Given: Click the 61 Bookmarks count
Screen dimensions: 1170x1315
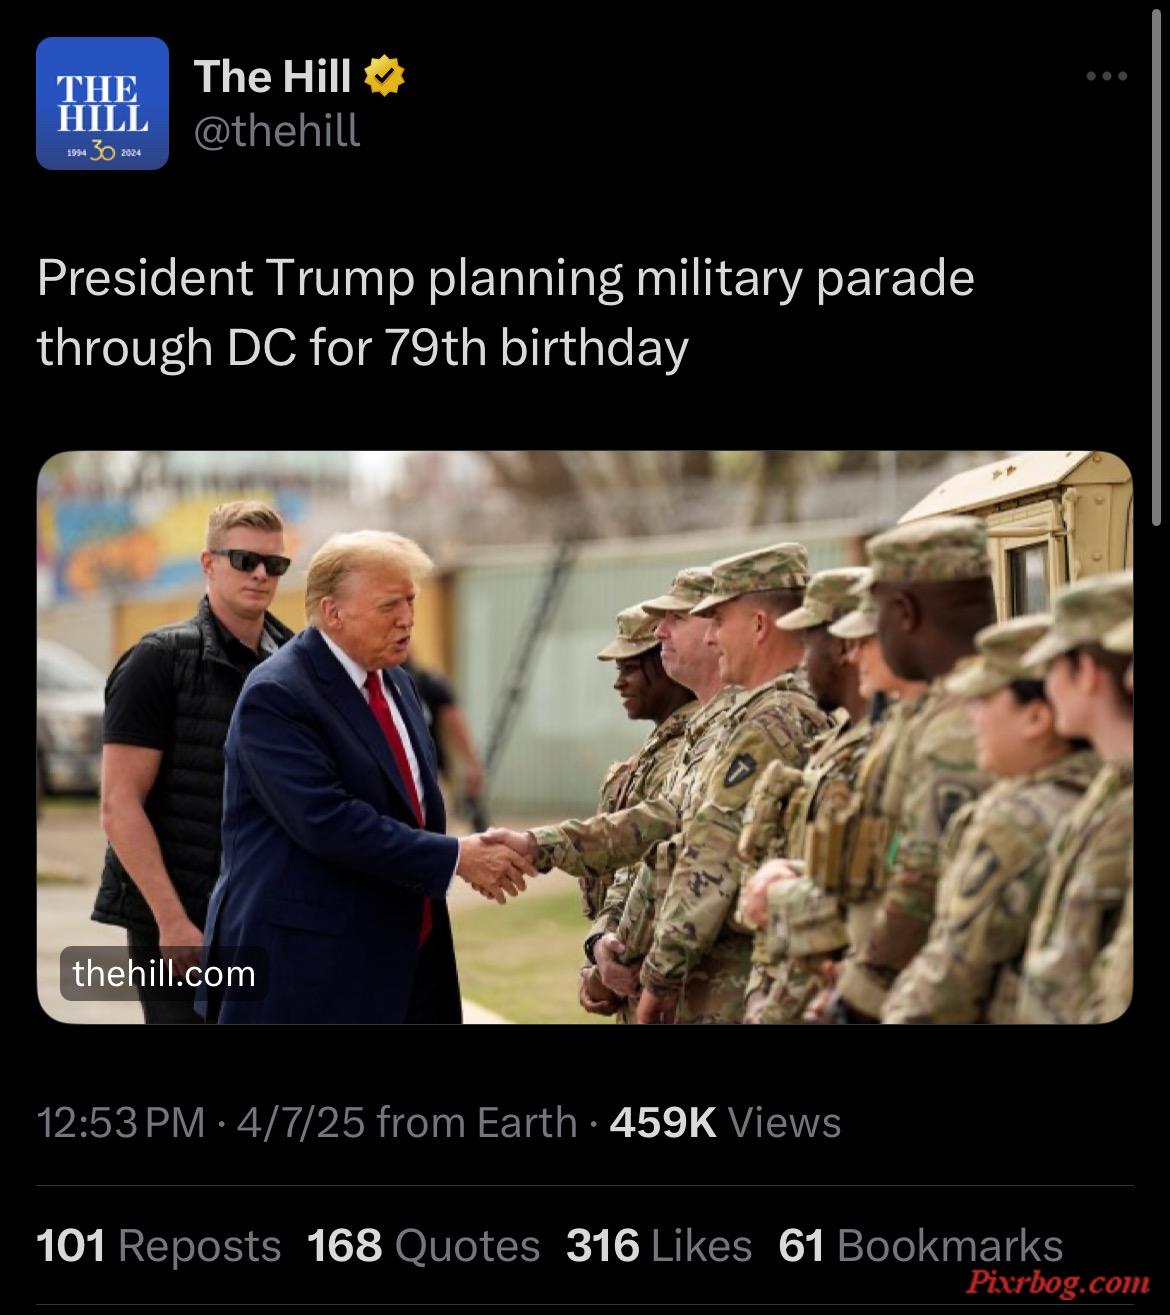Looking at the screenshot, I should [920, 1246].
